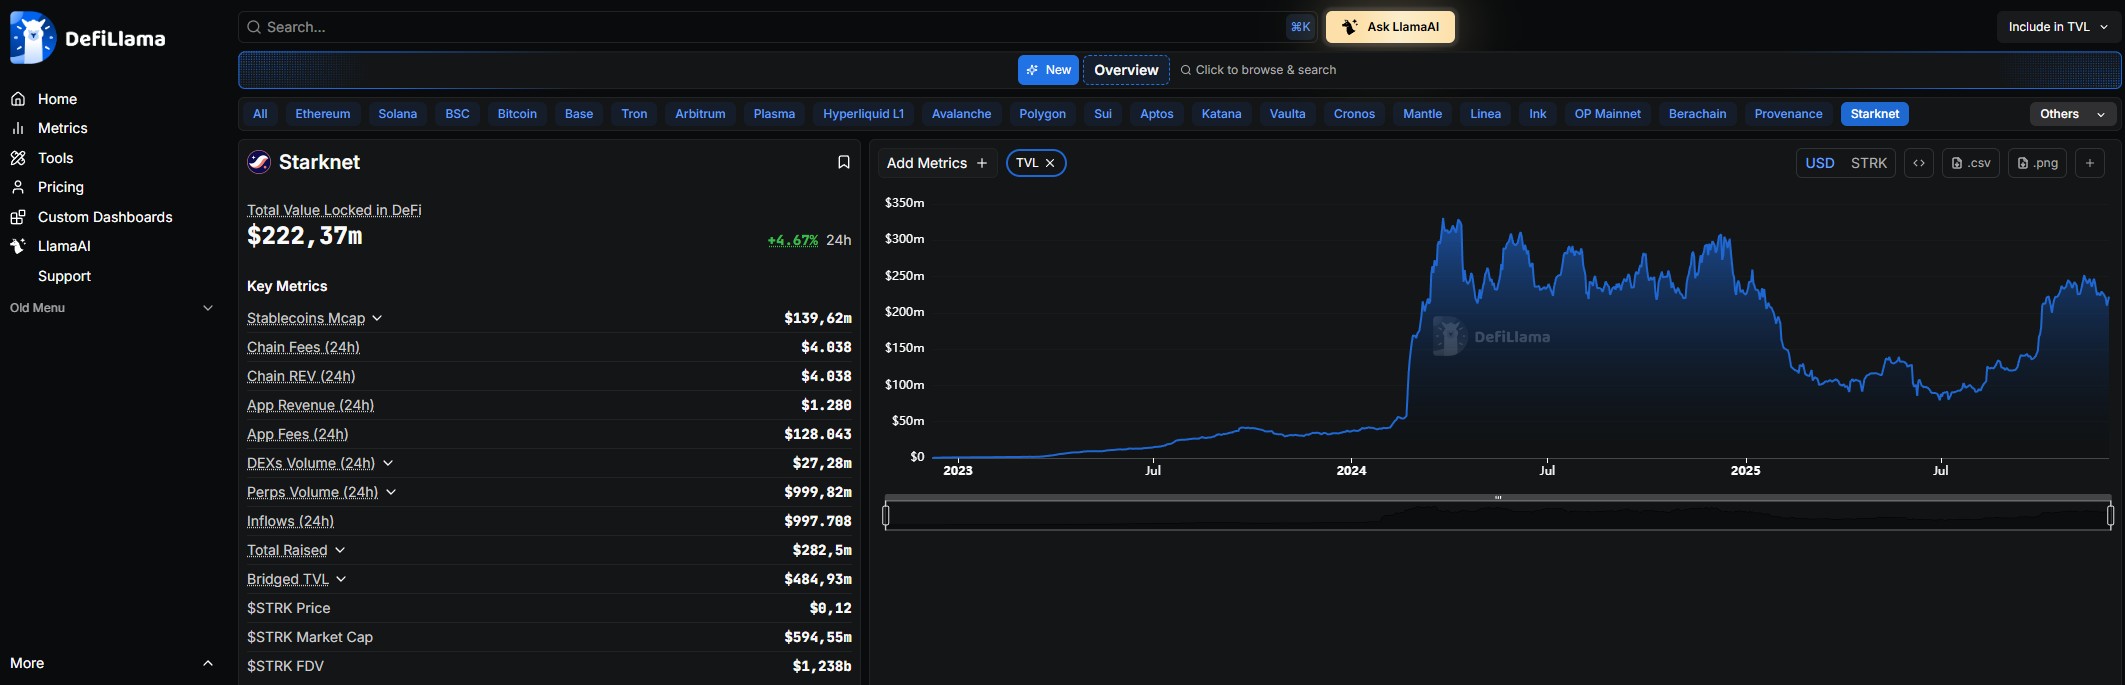Select the Hyperliquid L1 chain tab

point(863,114)
